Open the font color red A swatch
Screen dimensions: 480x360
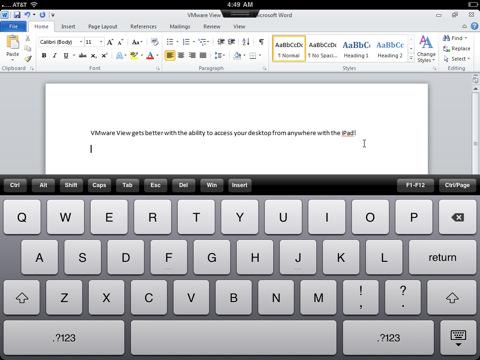(150, 56)
